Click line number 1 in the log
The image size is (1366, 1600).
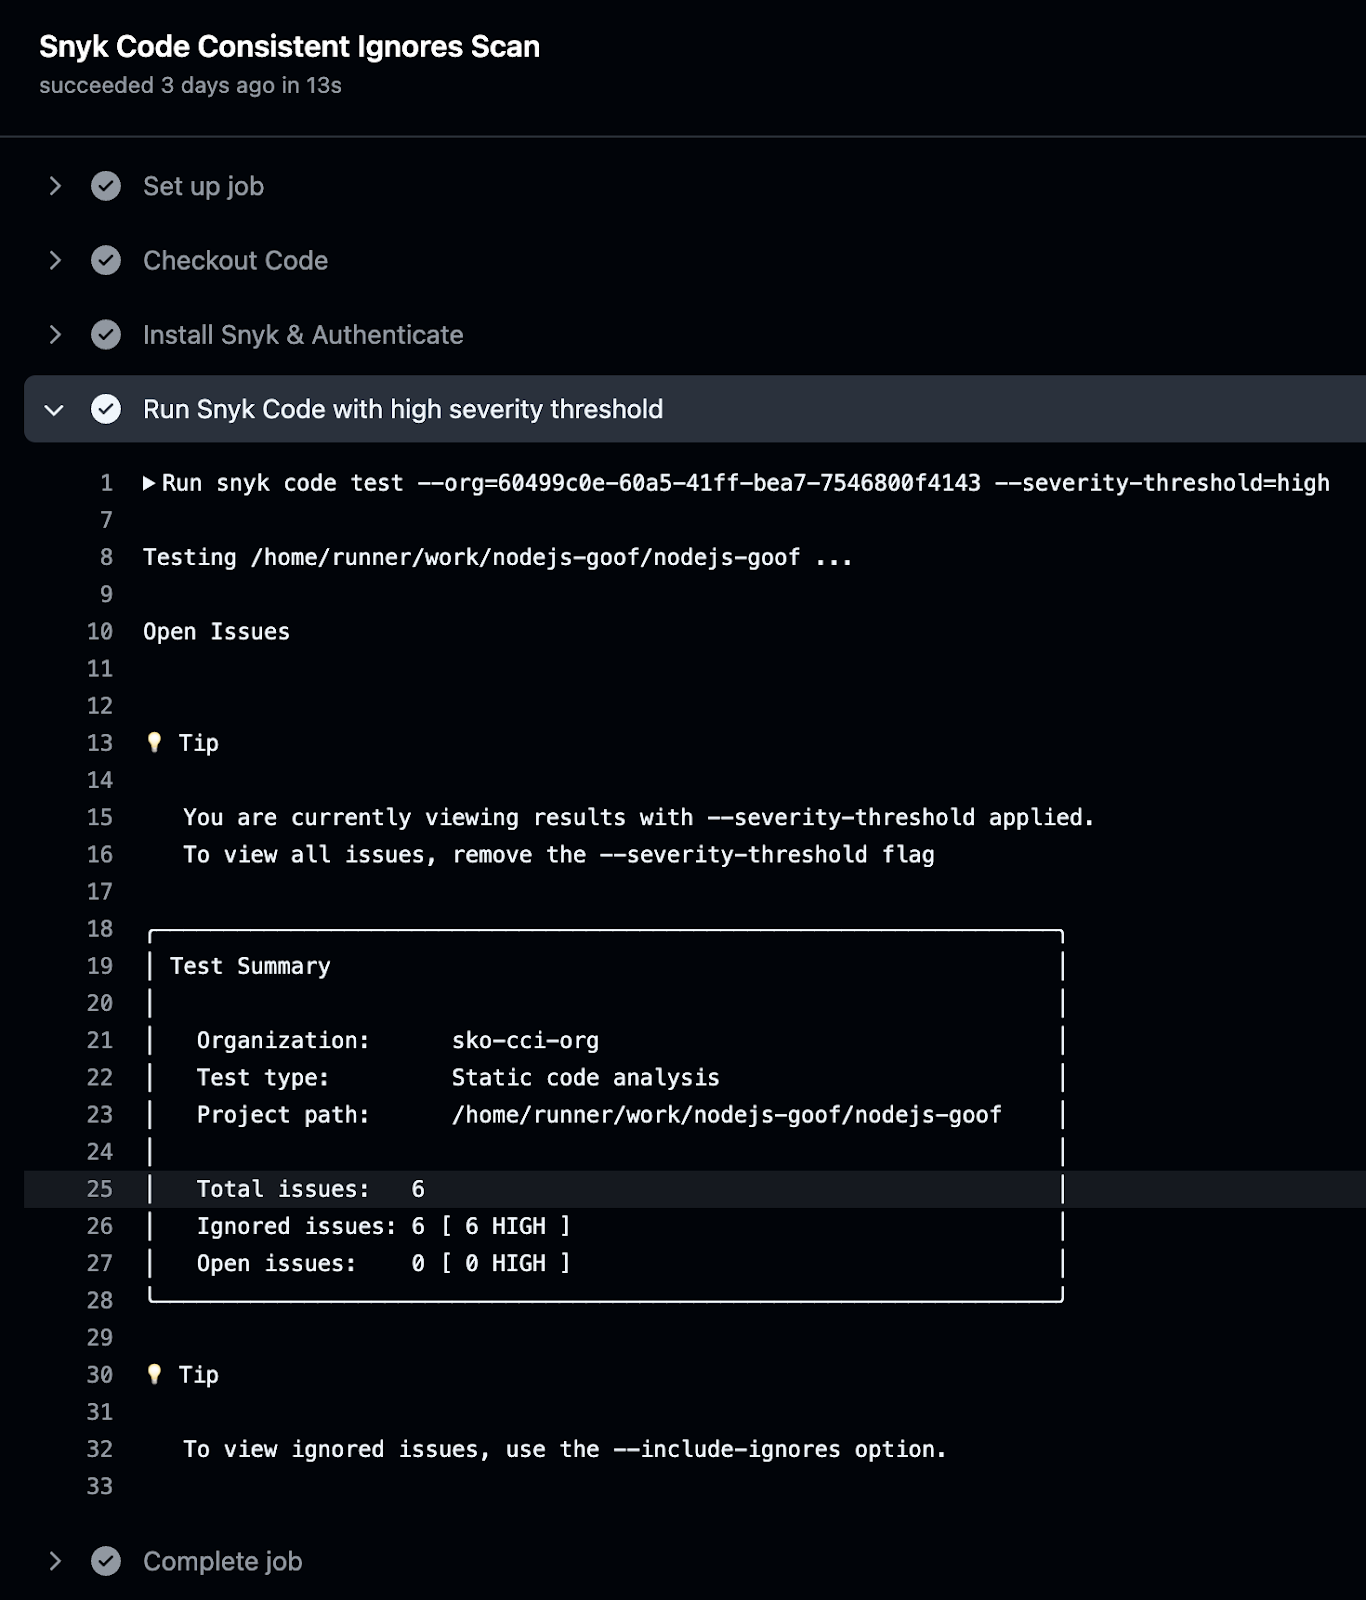106,483
